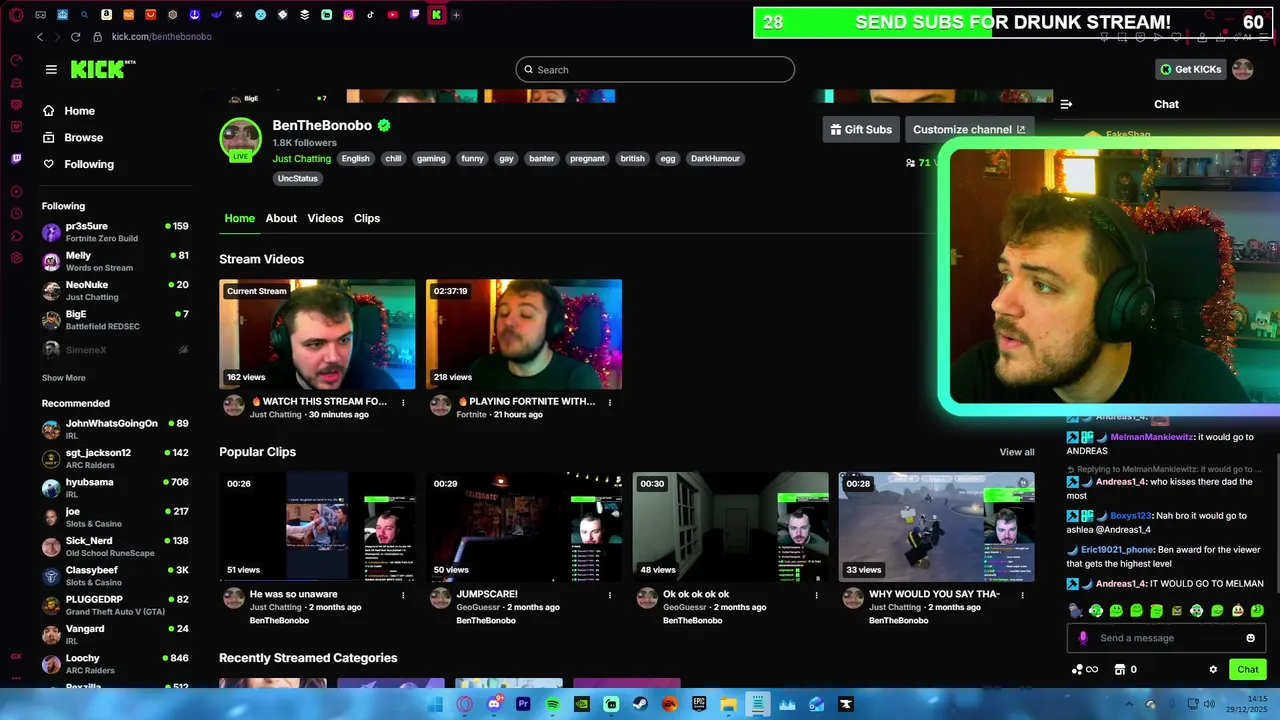This screenshot has width=1280, height=720.
Task: Open options for WATCH THIS STREAM video
Action: (x=403, y=402)
